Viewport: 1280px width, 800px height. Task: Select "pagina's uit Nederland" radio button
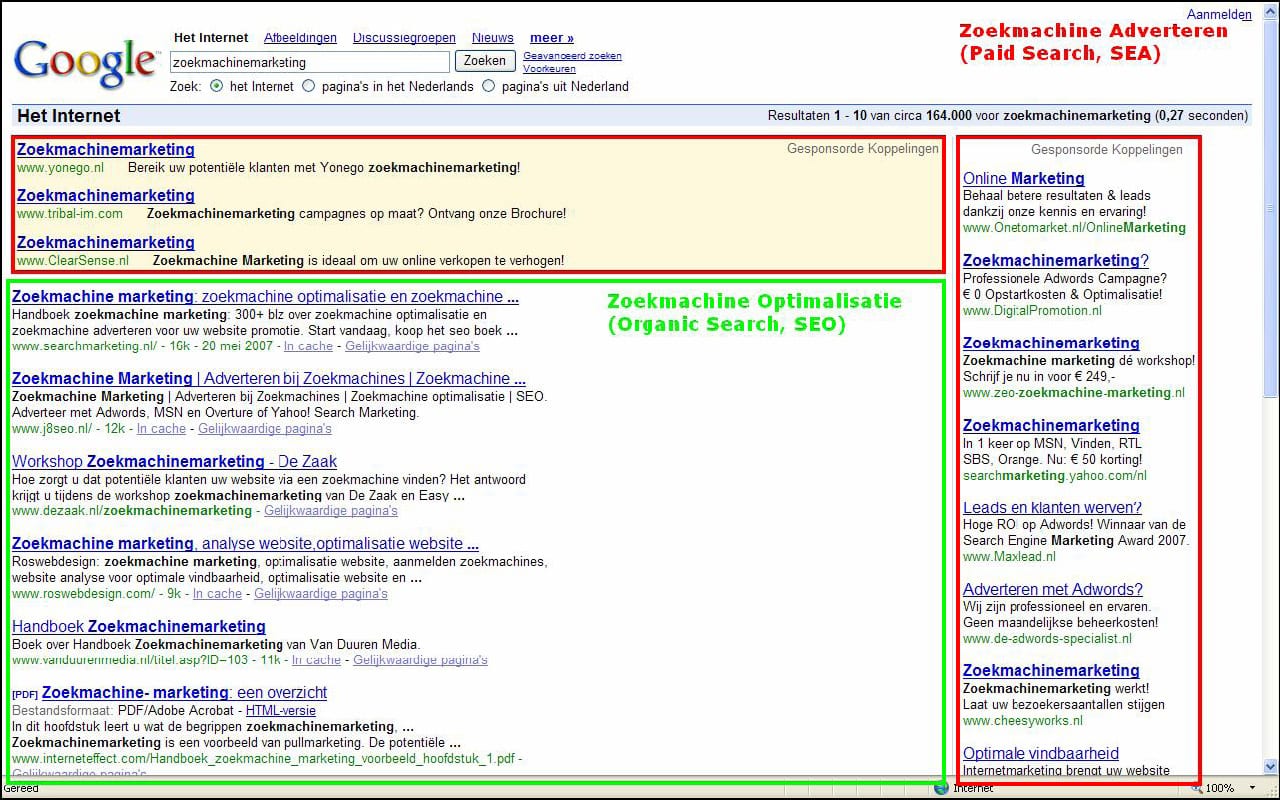point(488,86)
